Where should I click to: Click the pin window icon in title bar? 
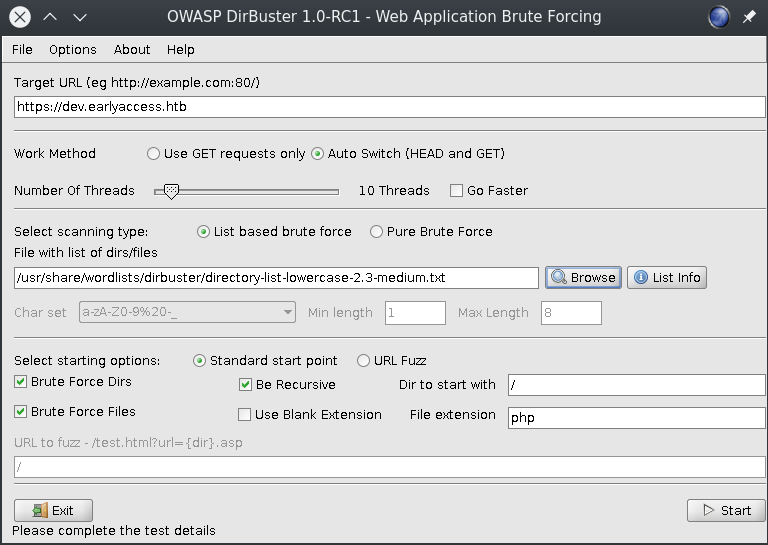749,17
